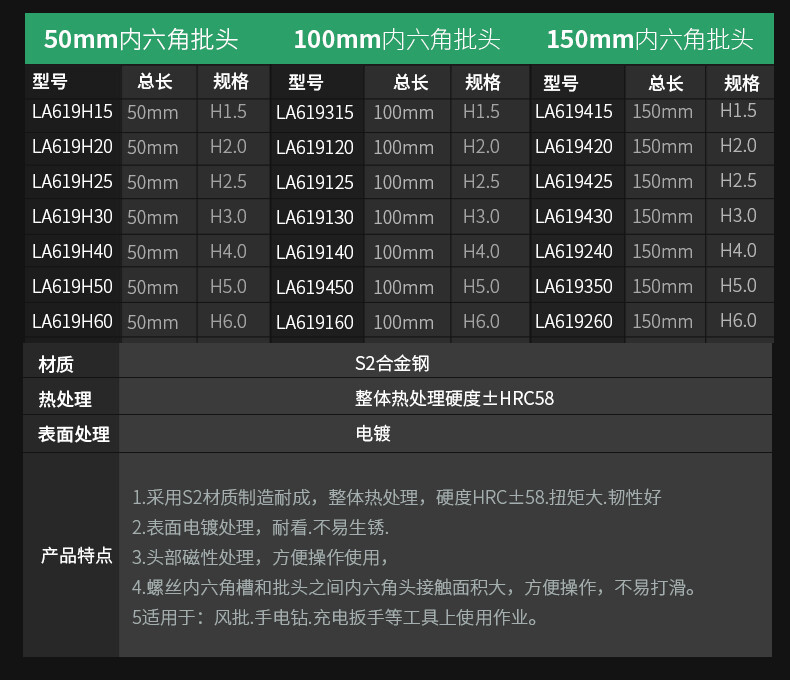Select model cell LA619H50
This screenshot has height=680, width=790.
tap(72, 286)
